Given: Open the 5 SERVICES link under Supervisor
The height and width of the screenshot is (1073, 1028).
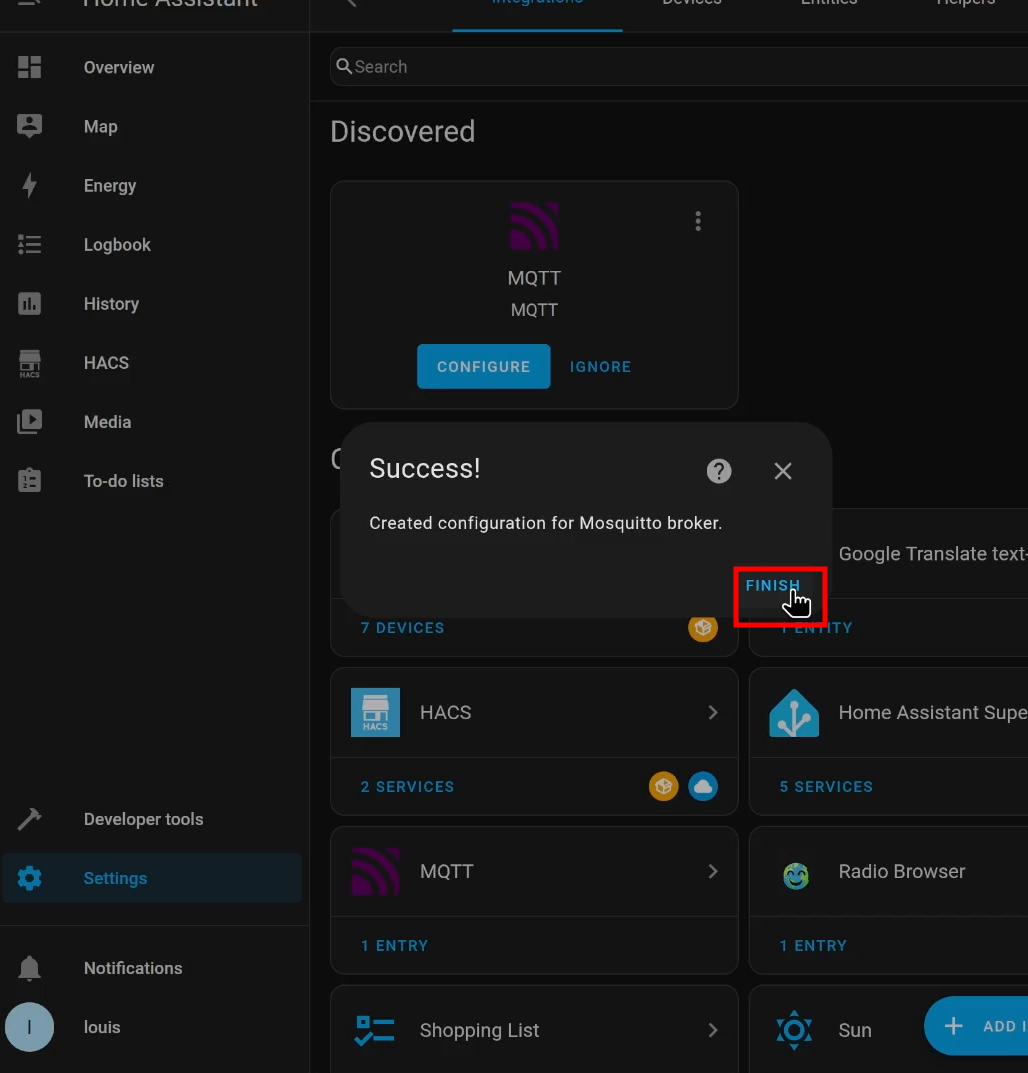Looking at the screenshot, I should pyautogui.click(x=826, y=787).
